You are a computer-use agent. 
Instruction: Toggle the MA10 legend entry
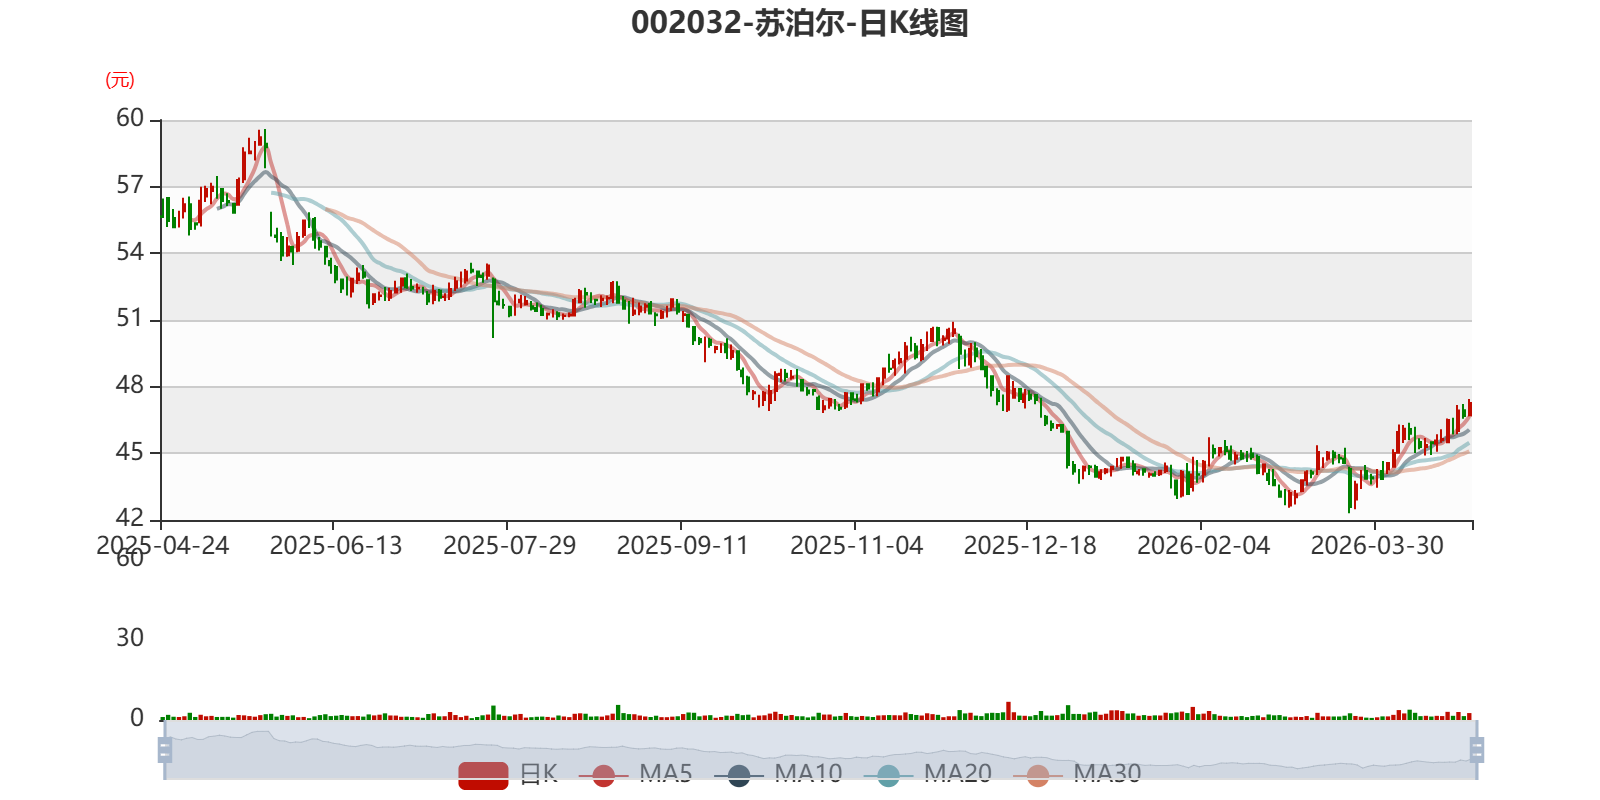778,774
